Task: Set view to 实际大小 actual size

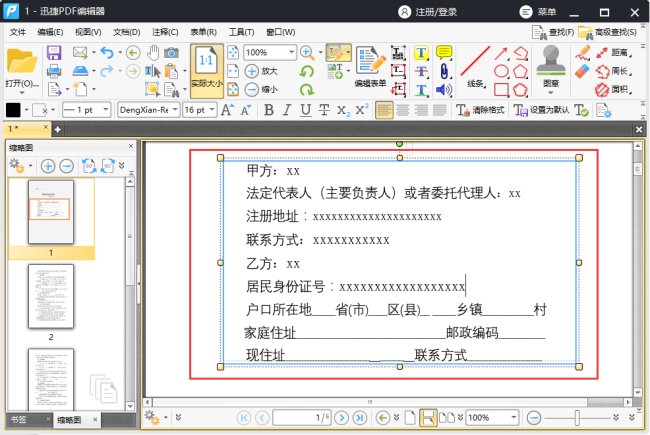Action: (x=206, y=71)
